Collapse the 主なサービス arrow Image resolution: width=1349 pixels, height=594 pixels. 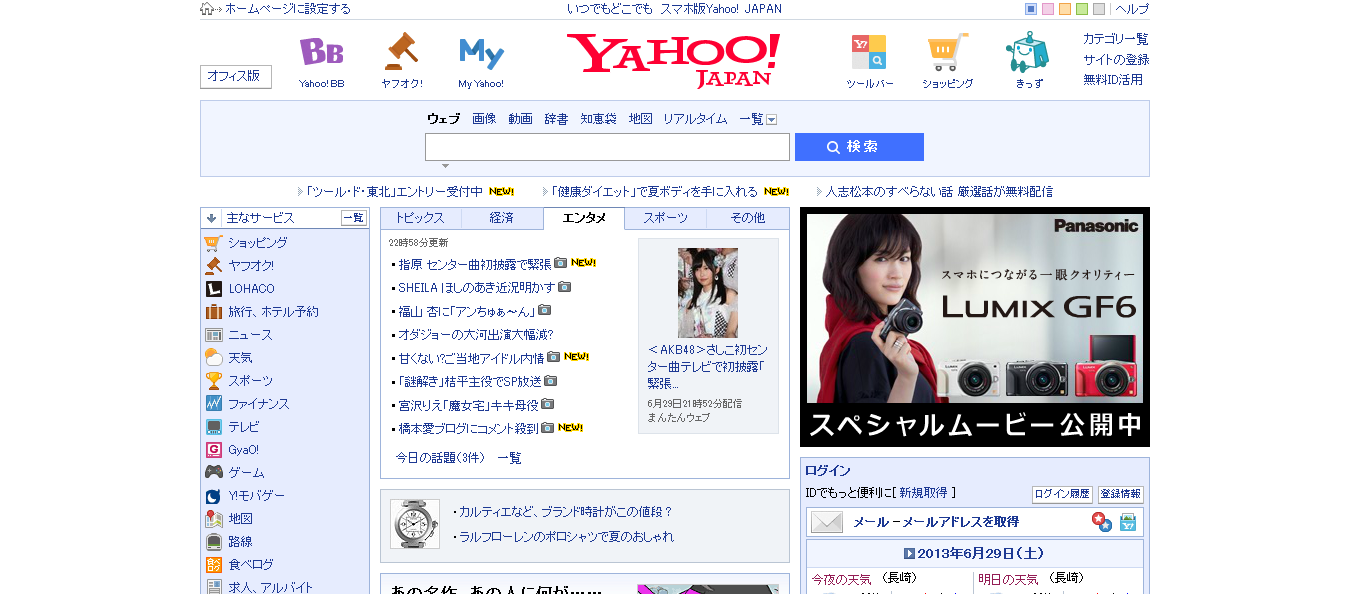(211, 217)
